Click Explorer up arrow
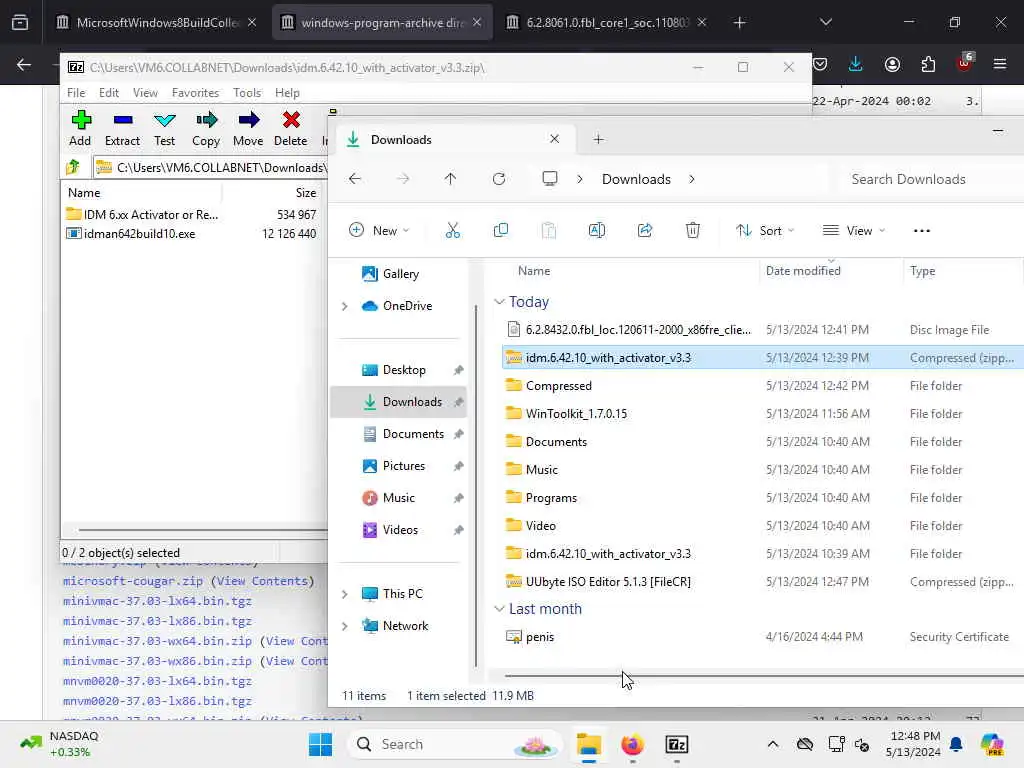1024x768 pixels. [451, 179]
